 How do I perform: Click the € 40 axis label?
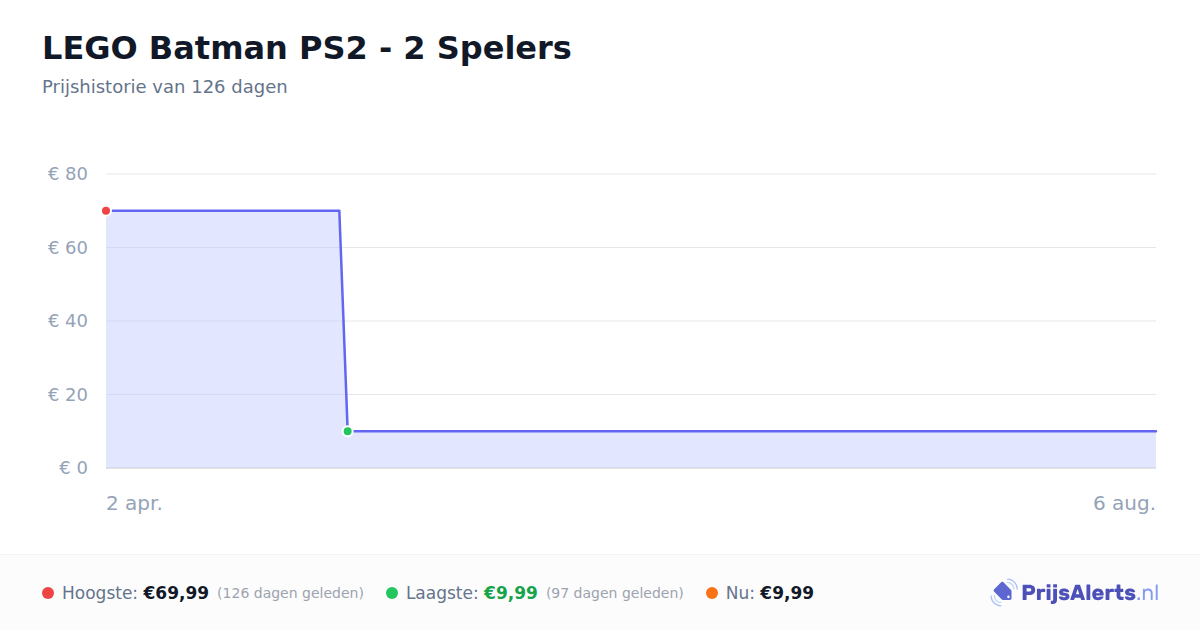pyautogui.click(x=68, y=321)
